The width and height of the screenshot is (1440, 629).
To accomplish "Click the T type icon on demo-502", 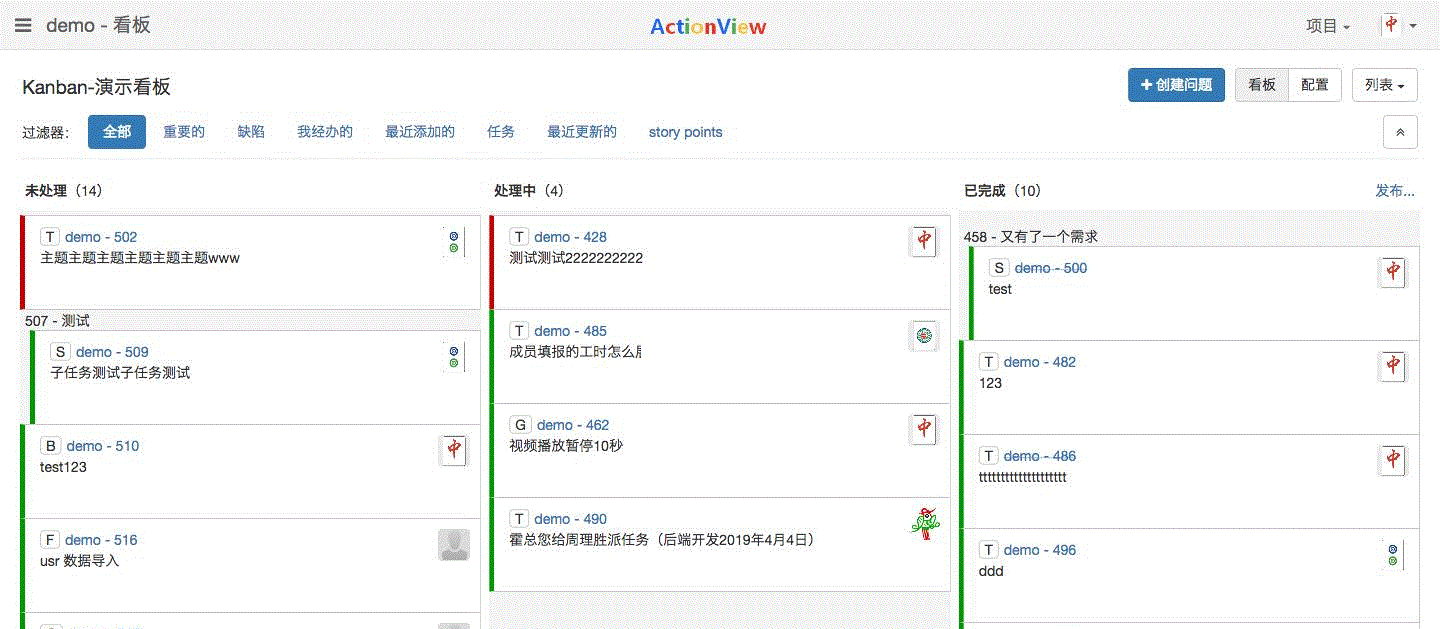I will 50,237.
